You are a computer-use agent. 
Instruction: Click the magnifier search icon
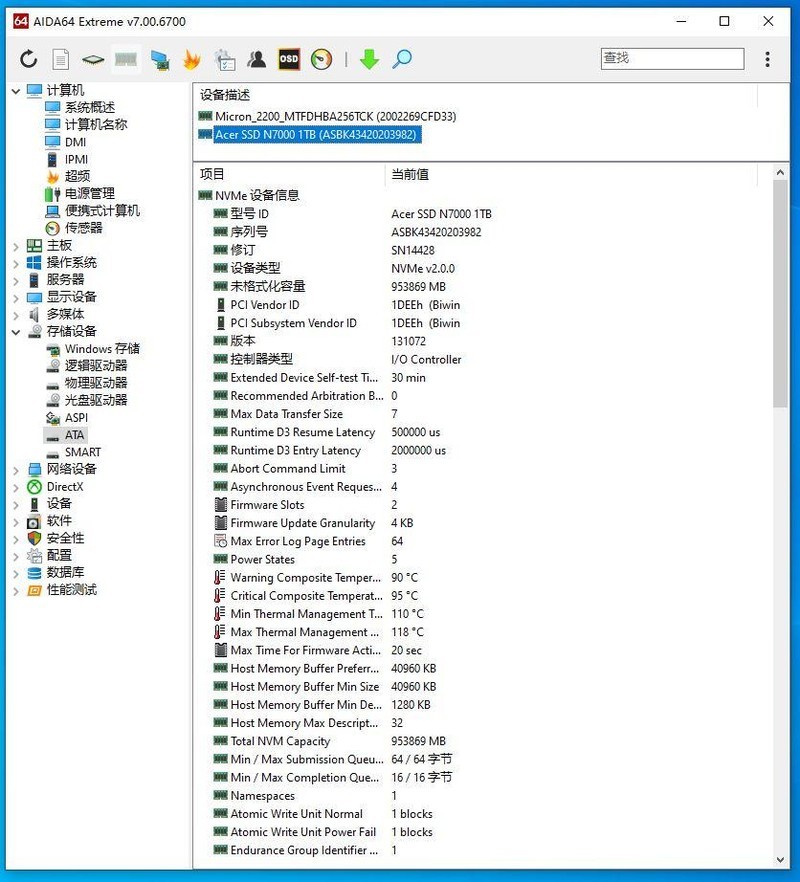[400, 59]
